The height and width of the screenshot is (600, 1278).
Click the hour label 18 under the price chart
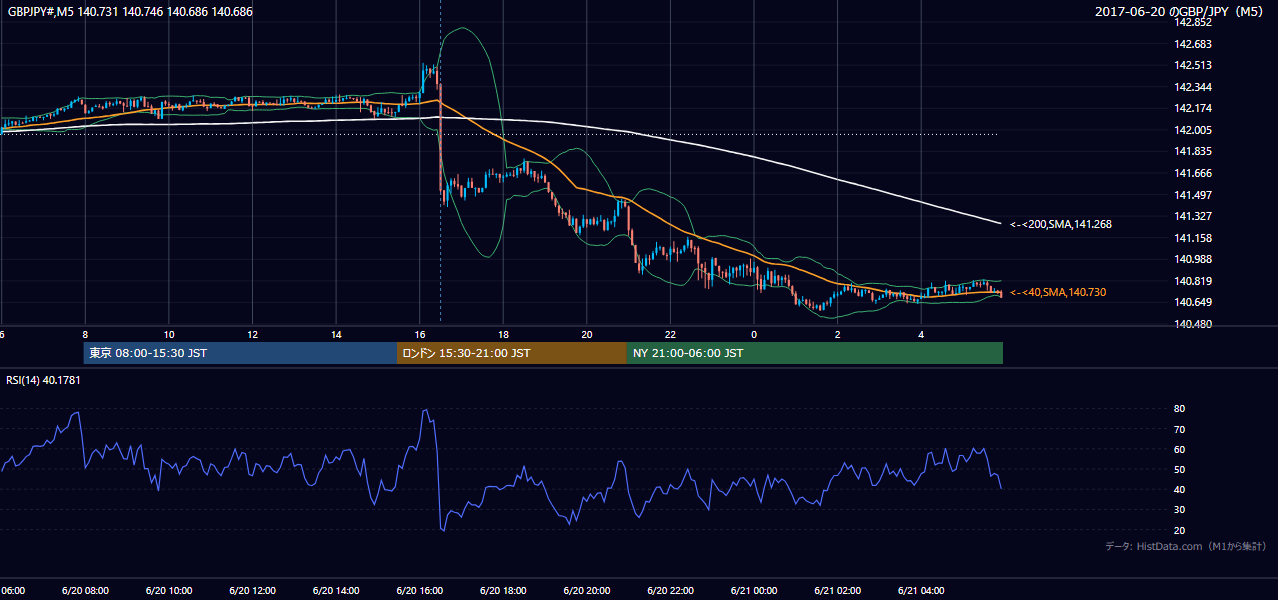tap(503, 334)
